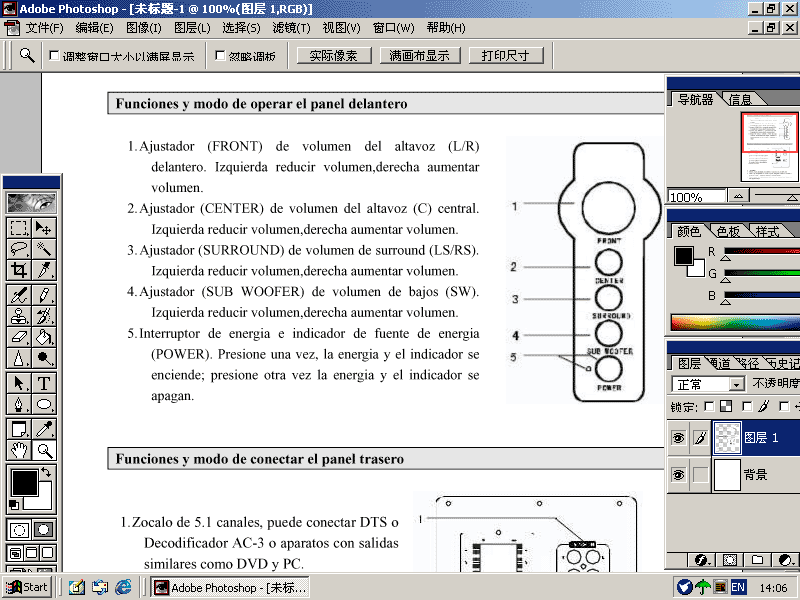Screen dimensions: 800x600
Task: Click the Adobe Photoshop taskbar button
Action: [x=231, y=588]
